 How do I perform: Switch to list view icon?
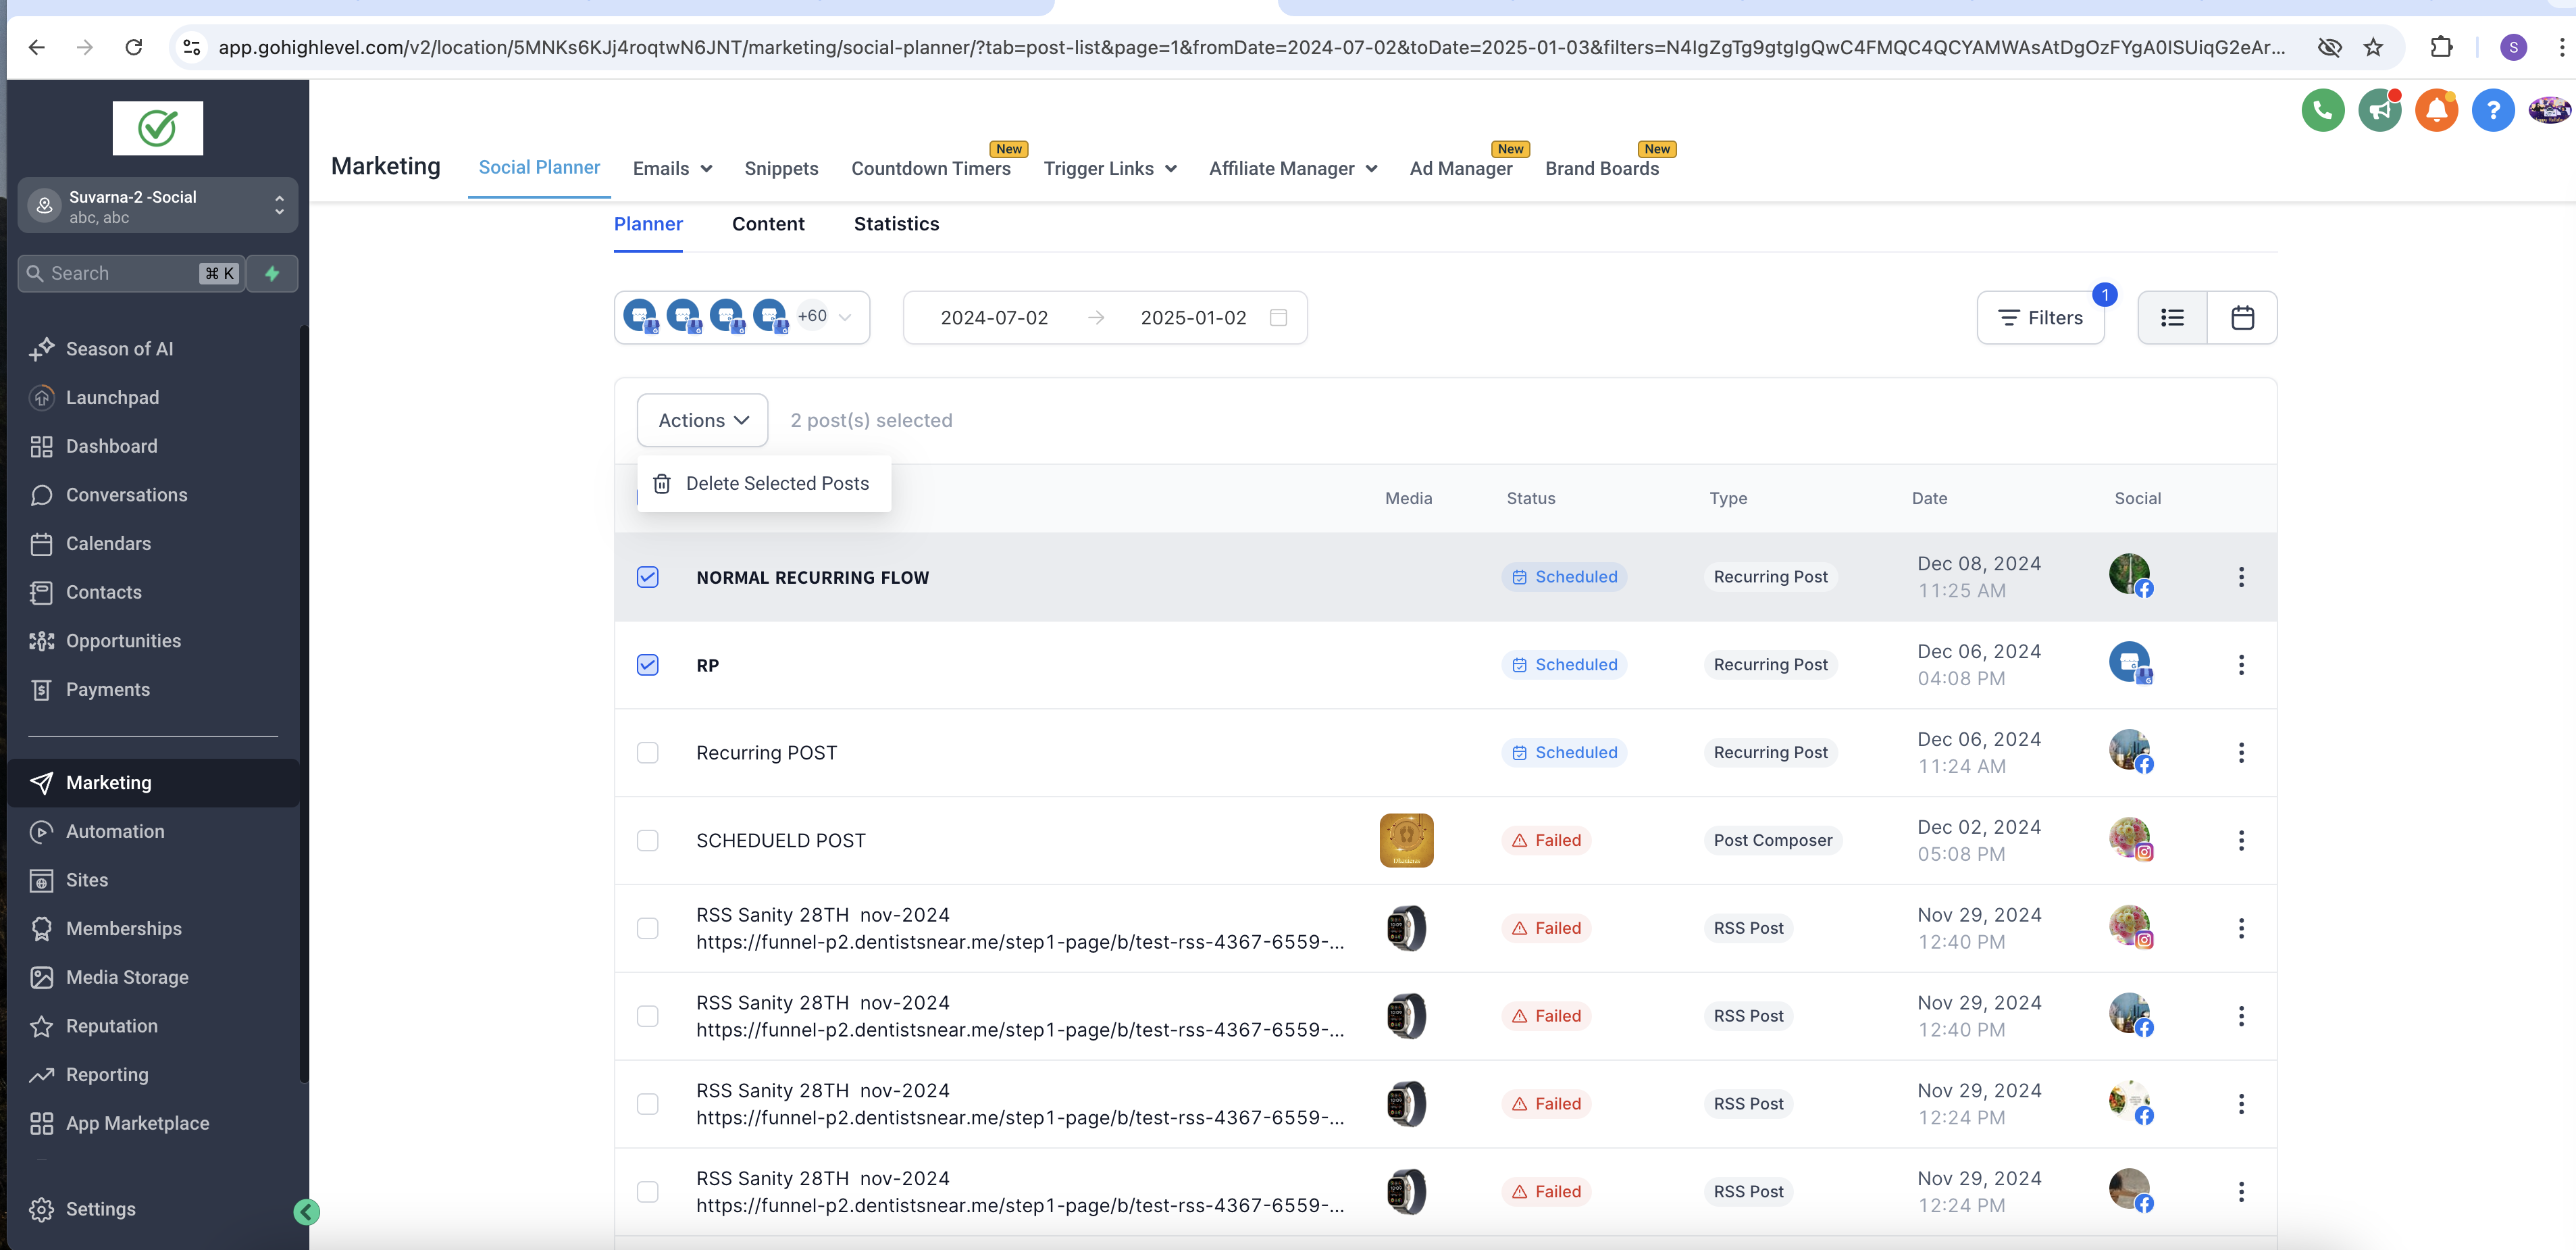click(2172, 318)
